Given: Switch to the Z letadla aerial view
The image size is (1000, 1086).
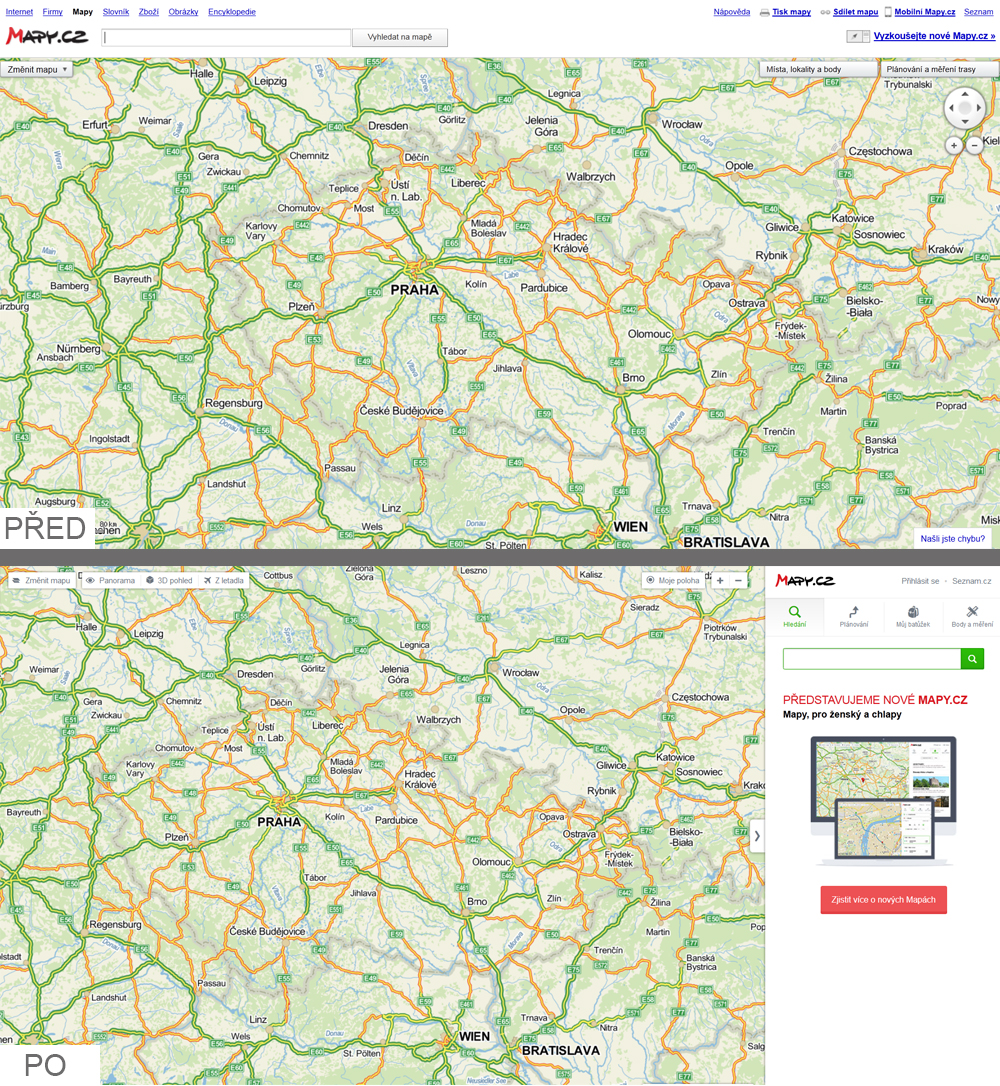Looking at the screenshot, I should [224, 580].
